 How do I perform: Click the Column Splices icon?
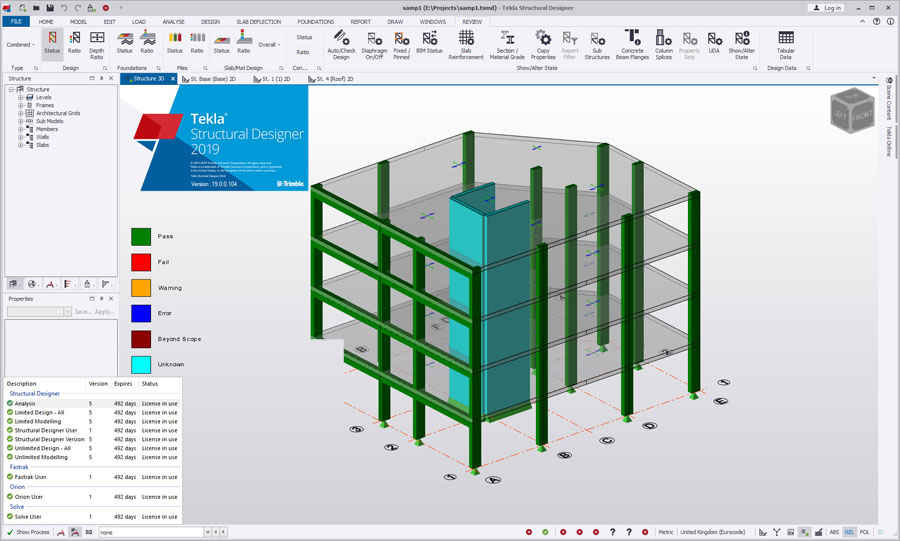point(664,43)
